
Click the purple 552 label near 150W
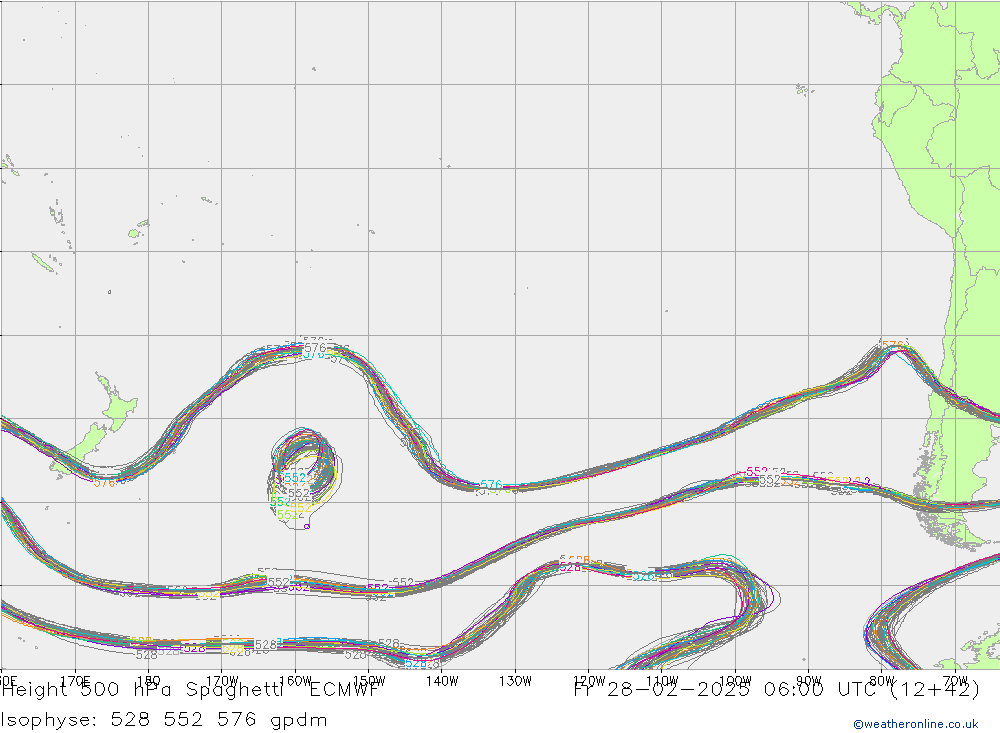point(378,588)
